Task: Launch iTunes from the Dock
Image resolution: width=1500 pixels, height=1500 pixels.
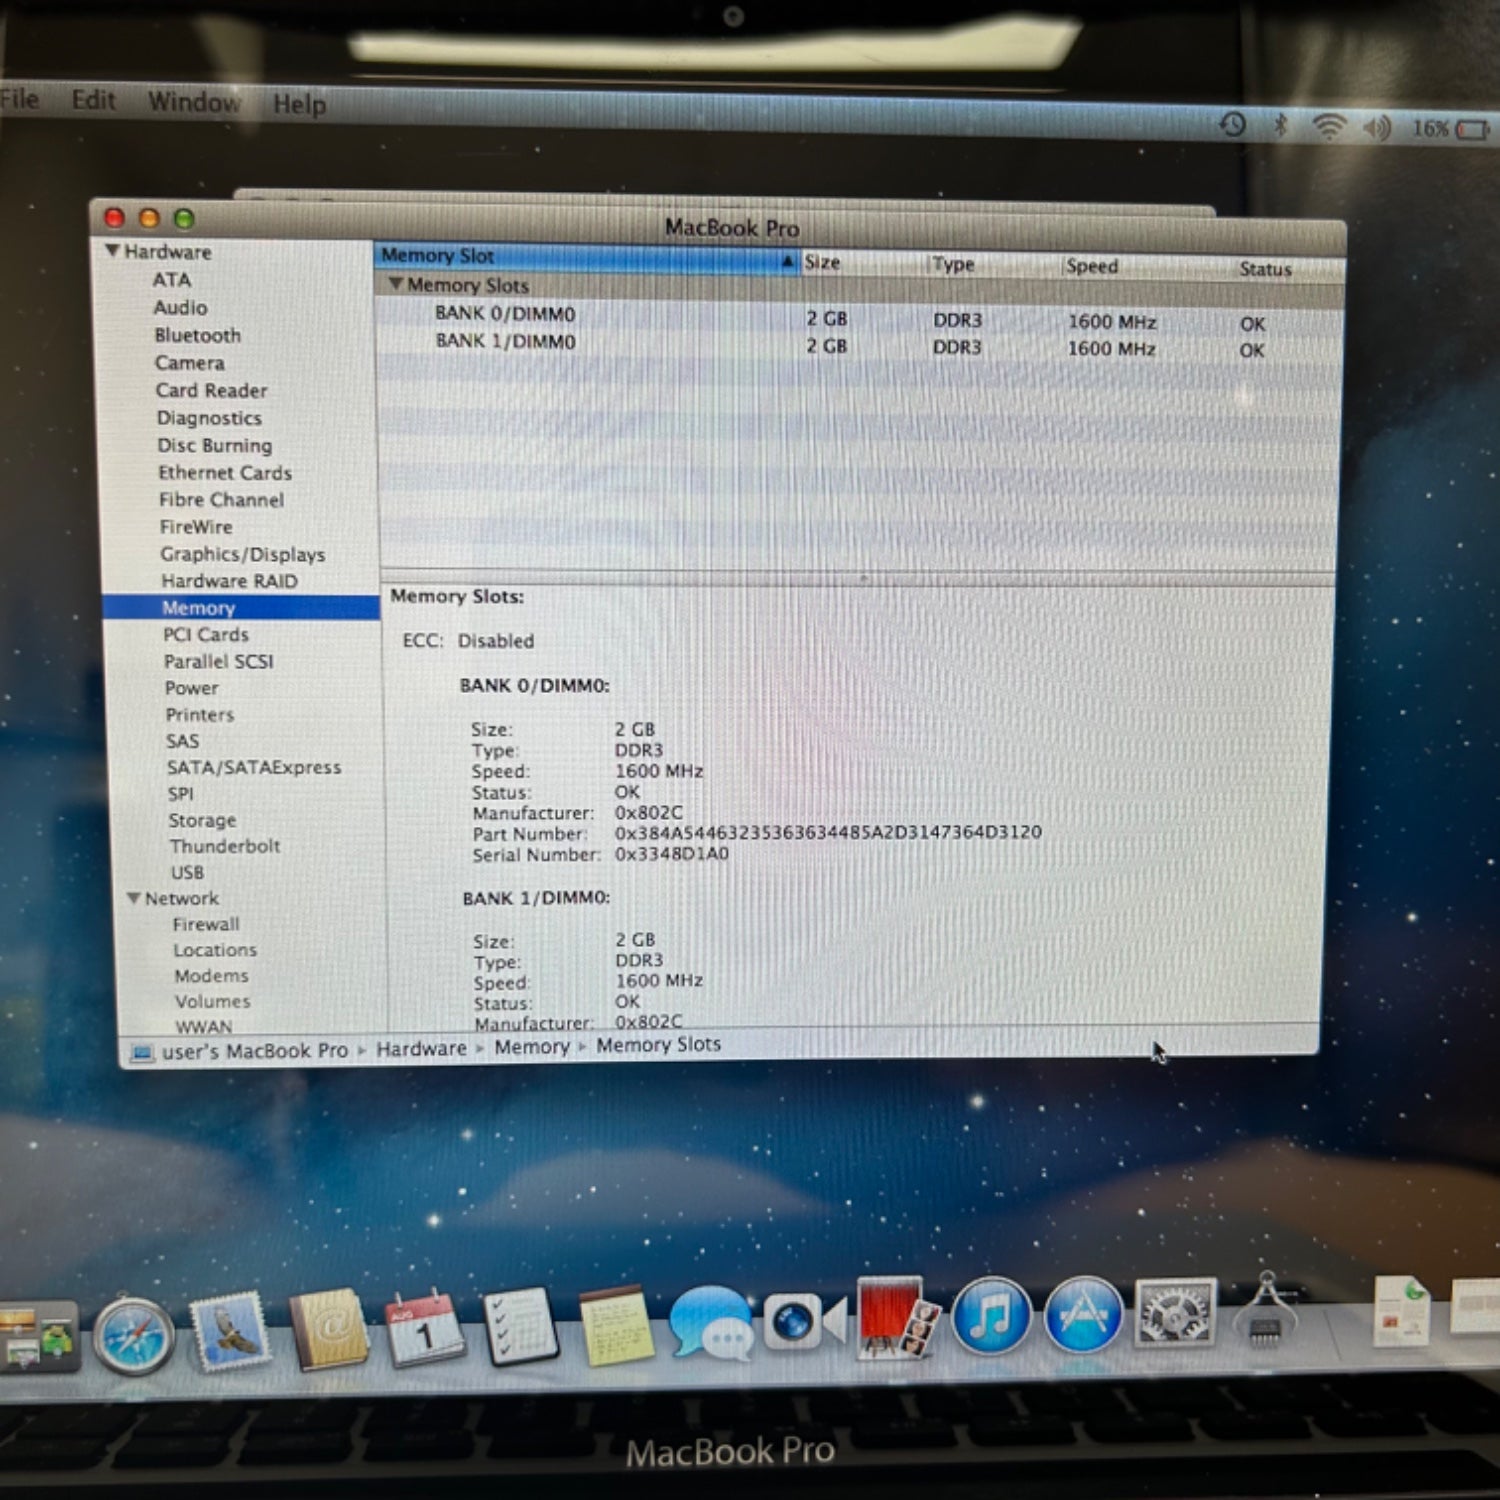Action: tap(991, 1316)
